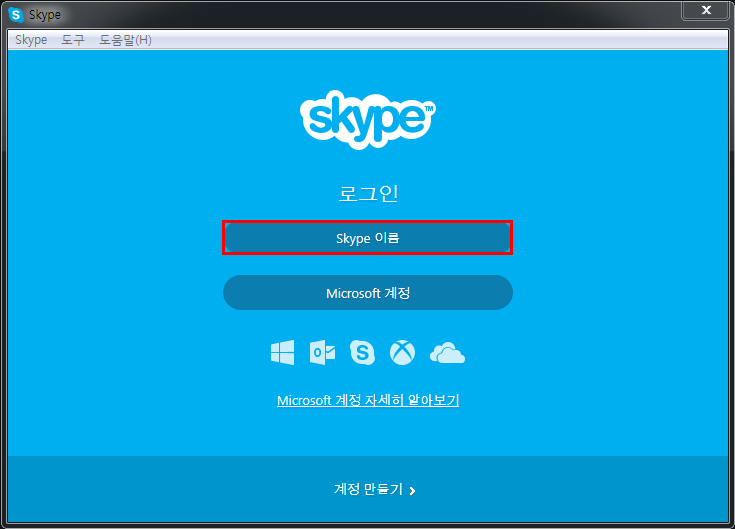Image resolution: width=735 pixels, height=529 pixels.
Task: Click the Skype icon in the title bar
Action: pos(16,15)
